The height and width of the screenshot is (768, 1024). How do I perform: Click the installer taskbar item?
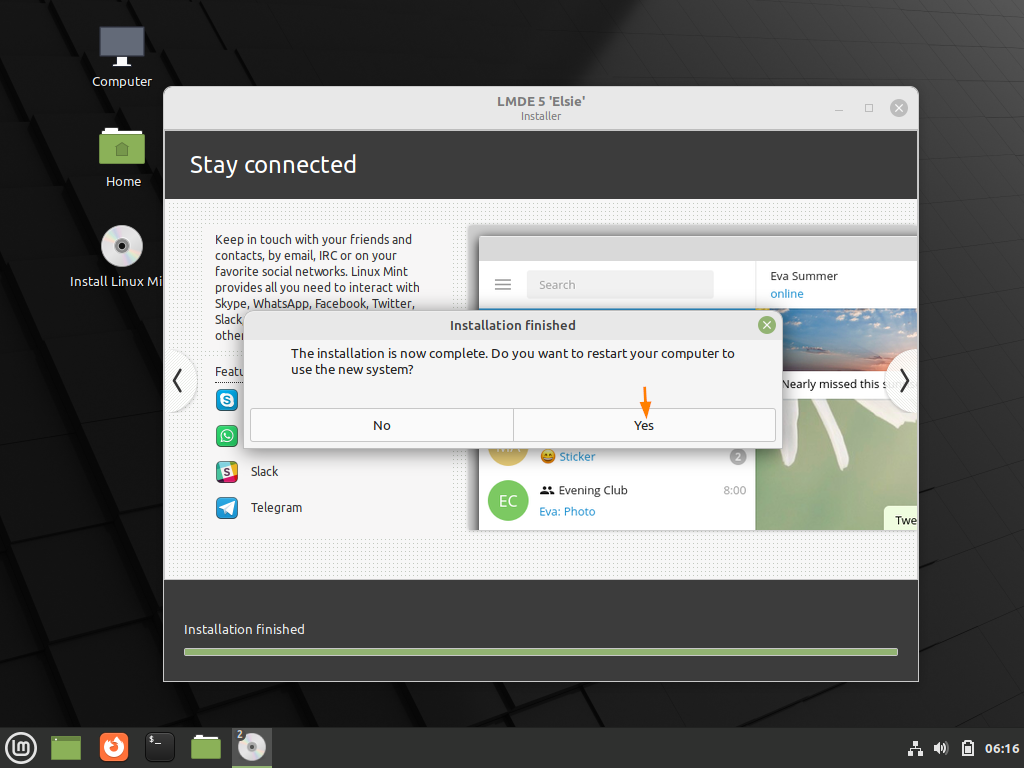252,748
